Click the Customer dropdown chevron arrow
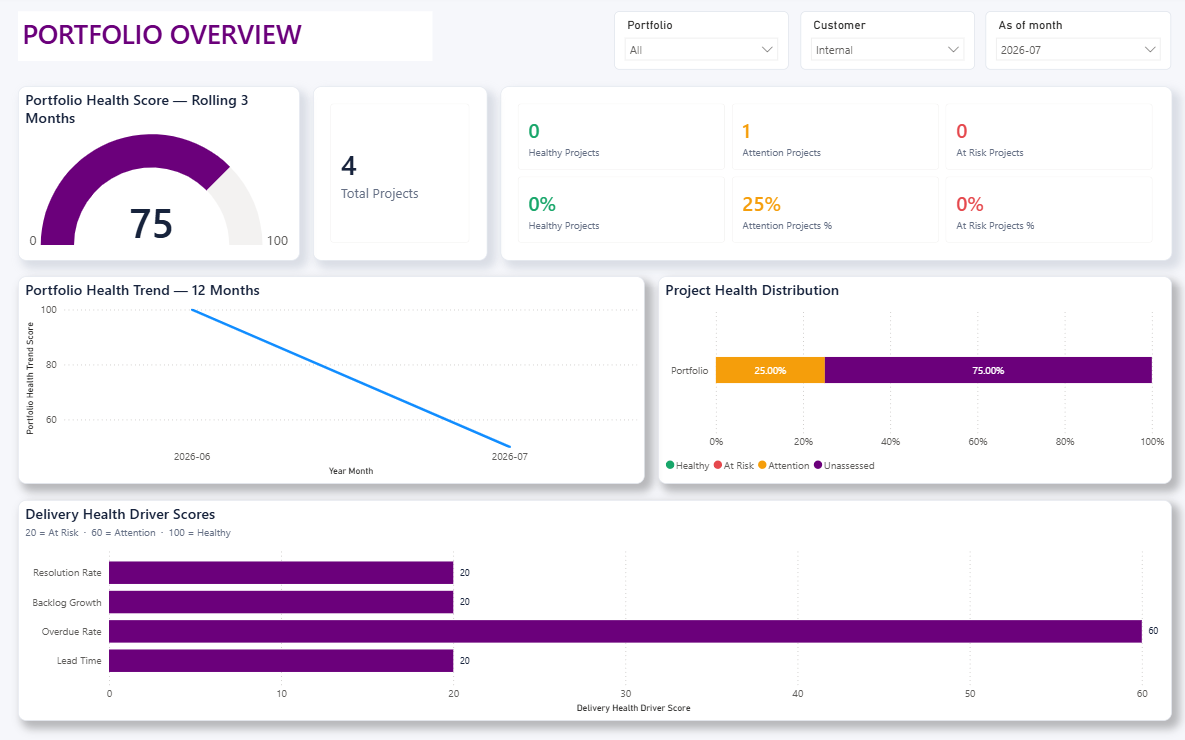1185x740 pixels. pos(953,50)
